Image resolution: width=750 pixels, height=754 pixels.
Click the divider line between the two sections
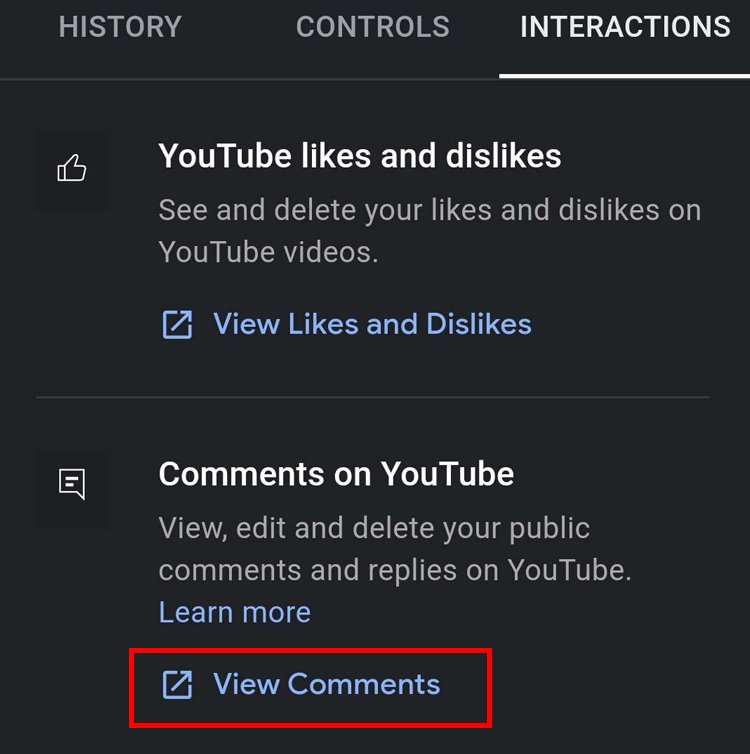click(372, 397)
